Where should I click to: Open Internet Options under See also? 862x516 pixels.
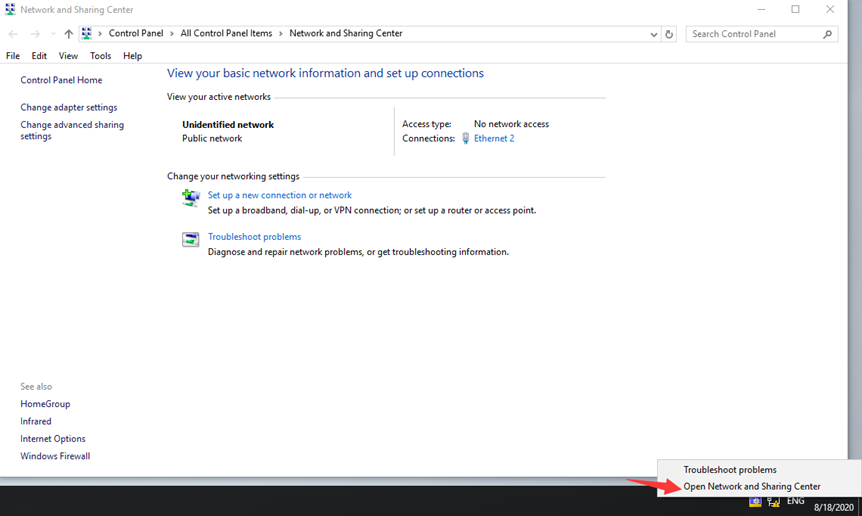click(x=53, y=439)
